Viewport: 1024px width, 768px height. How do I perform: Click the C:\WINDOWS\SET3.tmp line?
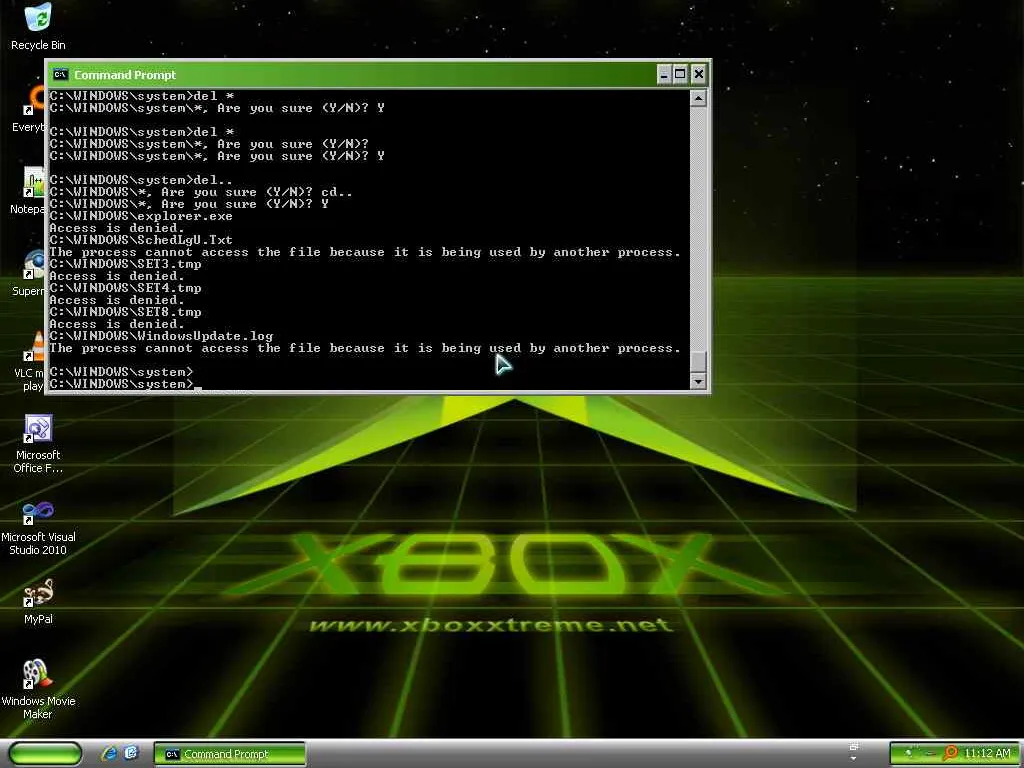pos(125,264)
